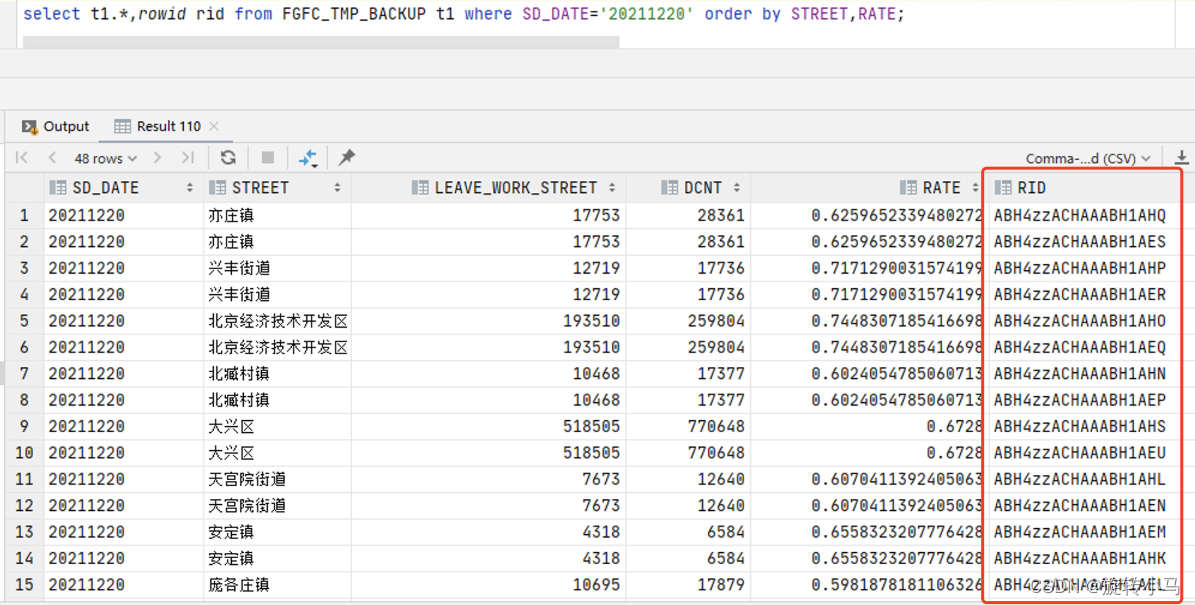Open Comma-...d (CSV) export format dropdown

(x=1088, y=158)
